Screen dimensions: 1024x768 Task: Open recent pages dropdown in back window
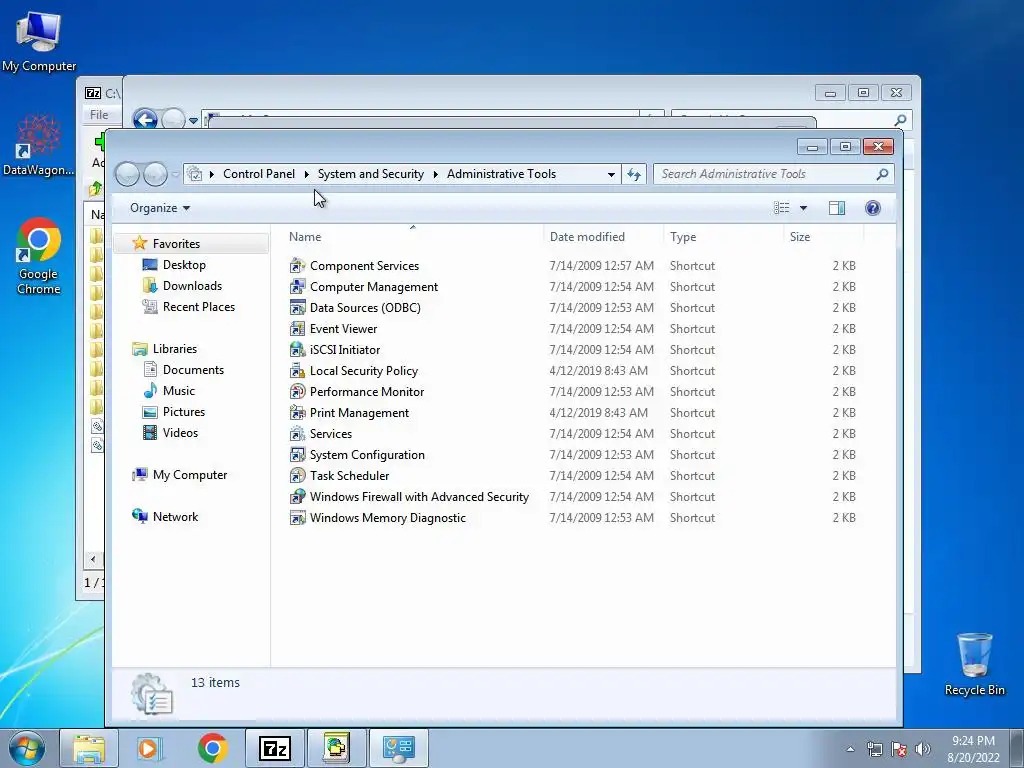(x=193, y=121)
